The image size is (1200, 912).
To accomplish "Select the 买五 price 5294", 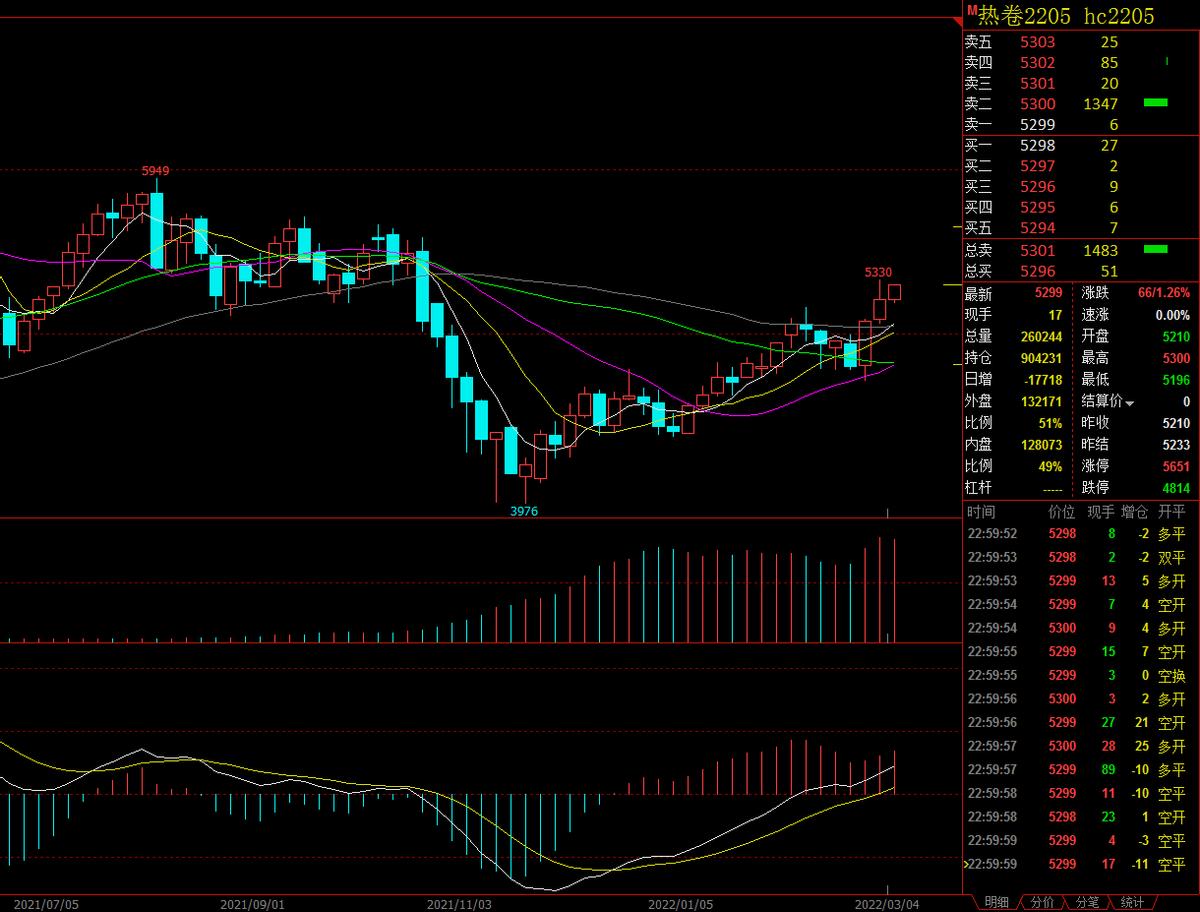I will [x=1037, y=229].
